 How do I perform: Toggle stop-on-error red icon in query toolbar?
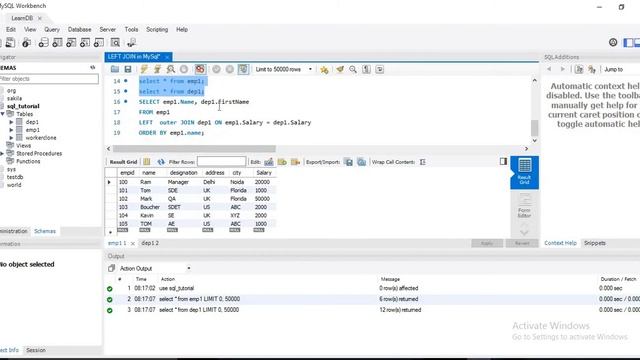point(200,69)
